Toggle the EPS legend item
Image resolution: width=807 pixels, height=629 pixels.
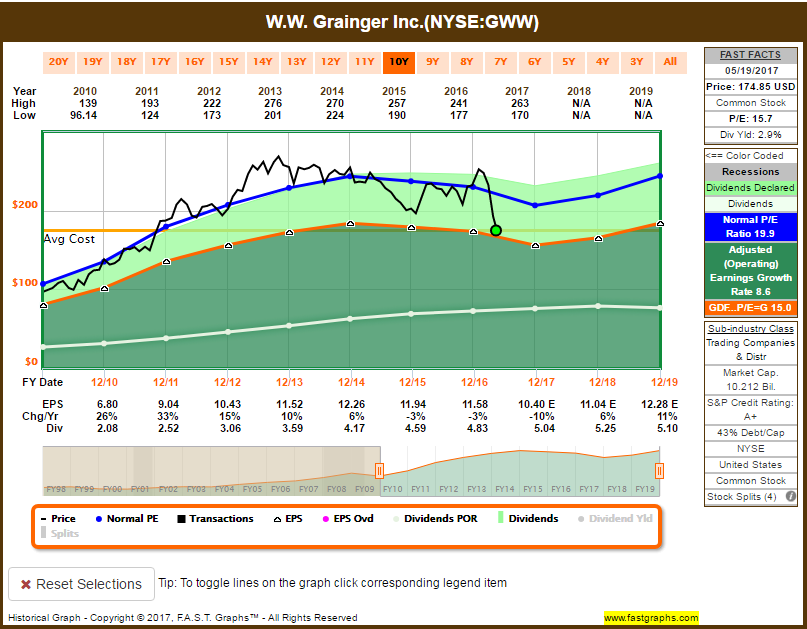288,519
